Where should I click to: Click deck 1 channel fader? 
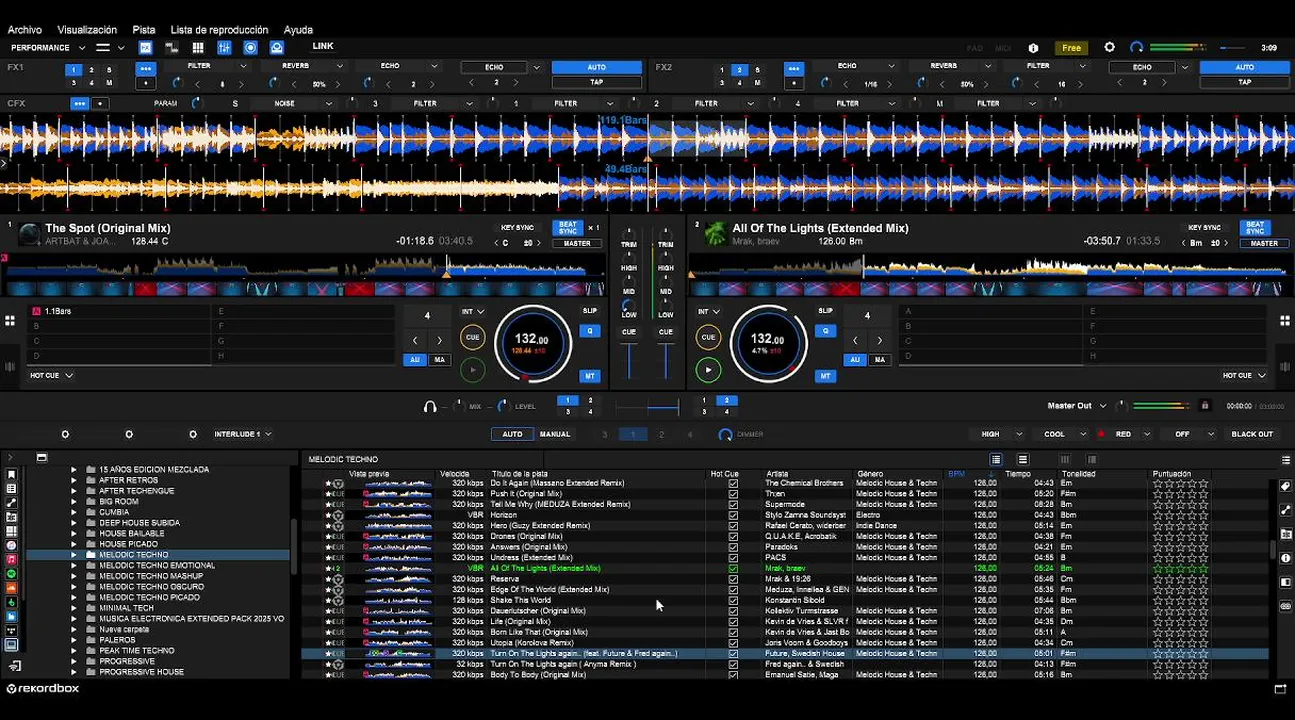pyautogui.click(x=630, y=360)
